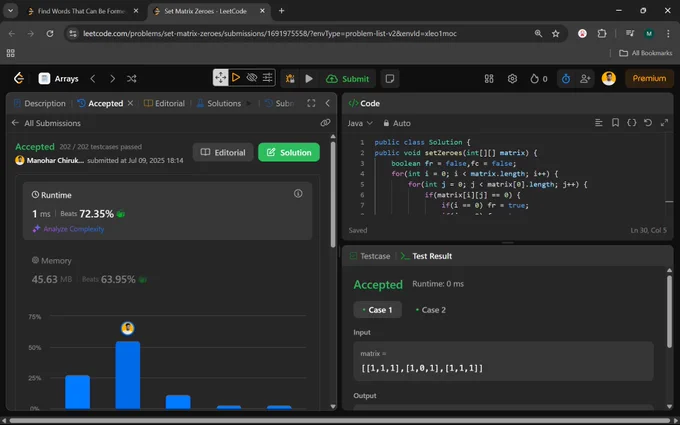The height and width of the screenshot is (425, 680).
Task: Click the avatar marker above the chart
Action: pos(128,328)
